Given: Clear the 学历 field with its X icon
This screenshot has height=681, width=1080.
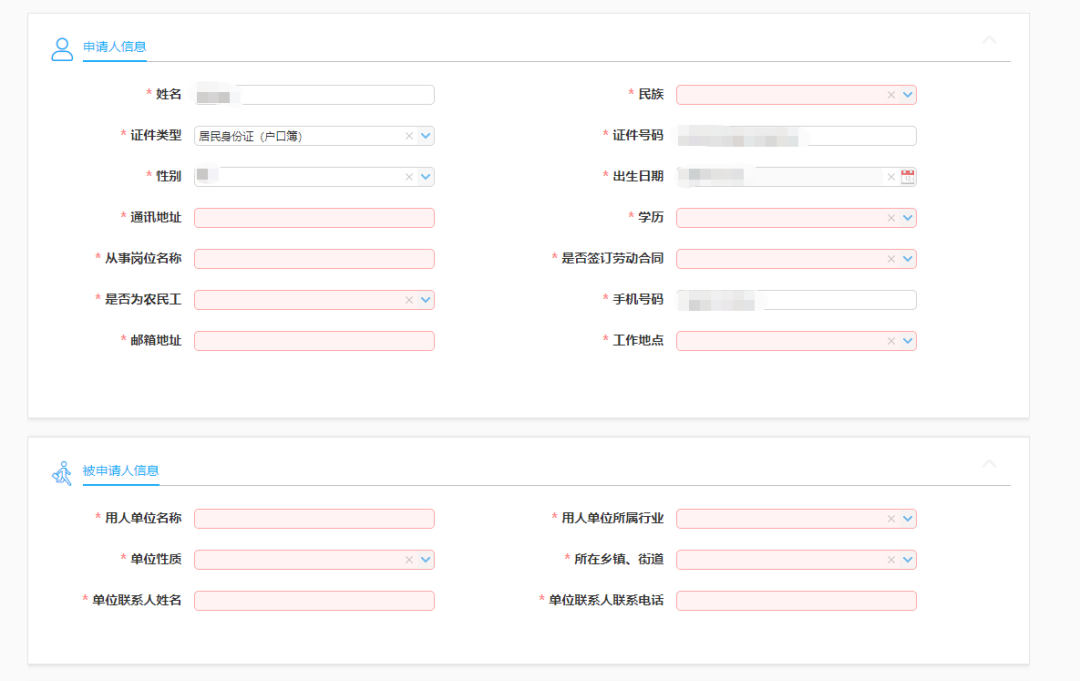Looking at the screenshot, I should point(891,218).
